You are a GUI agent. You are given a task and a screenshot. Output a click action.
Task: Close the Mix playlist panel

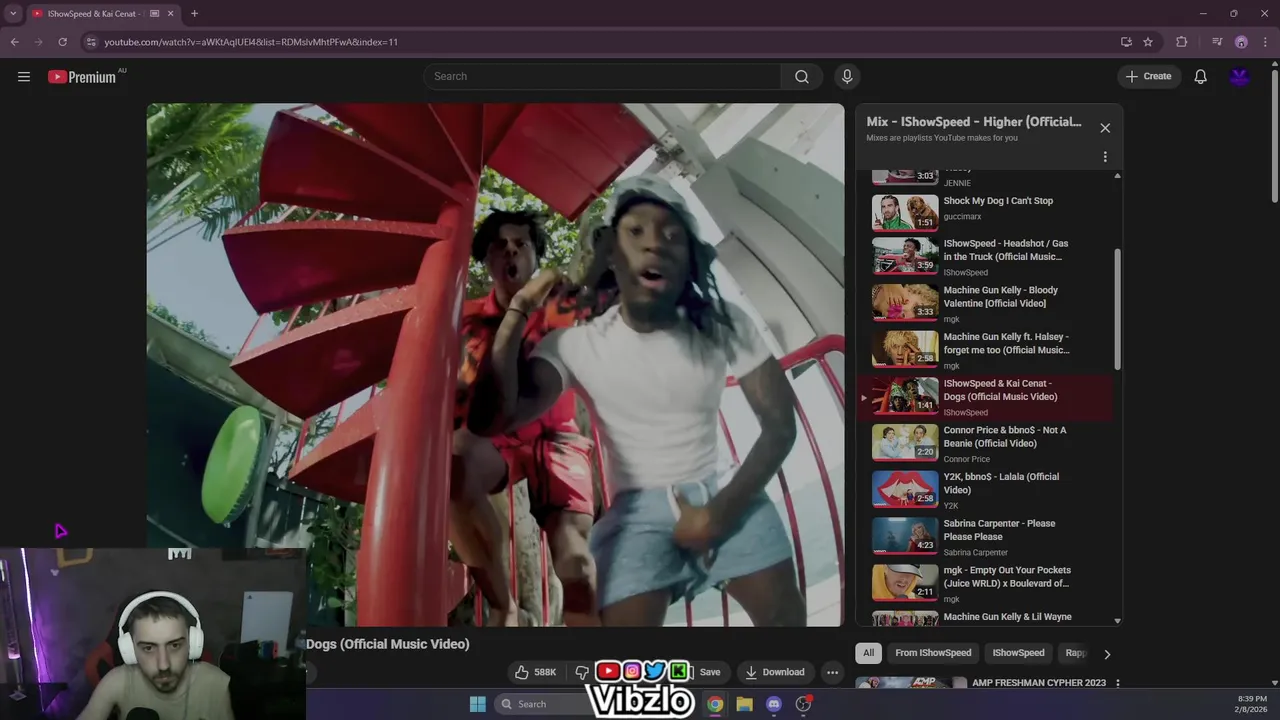click(1105, 128)
